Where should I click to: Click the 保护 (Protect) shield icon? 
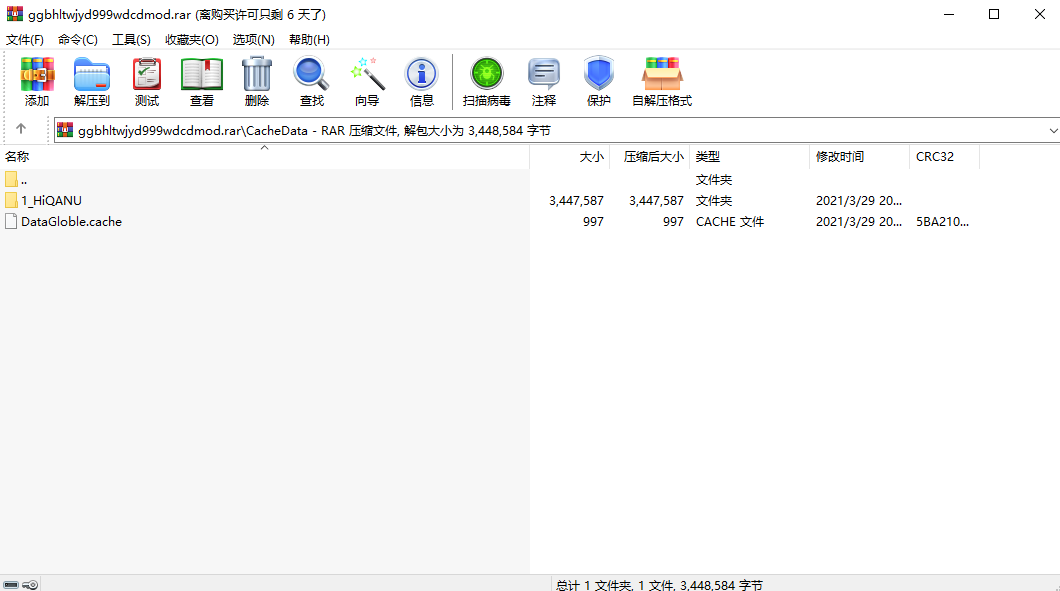[598, 74]
